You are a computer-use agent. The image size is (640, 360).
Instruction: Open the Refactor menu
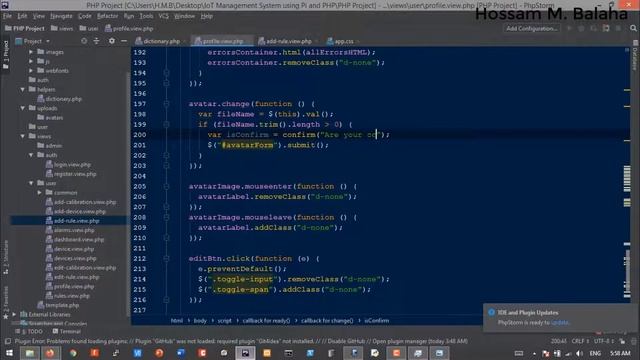pos(107,16)
